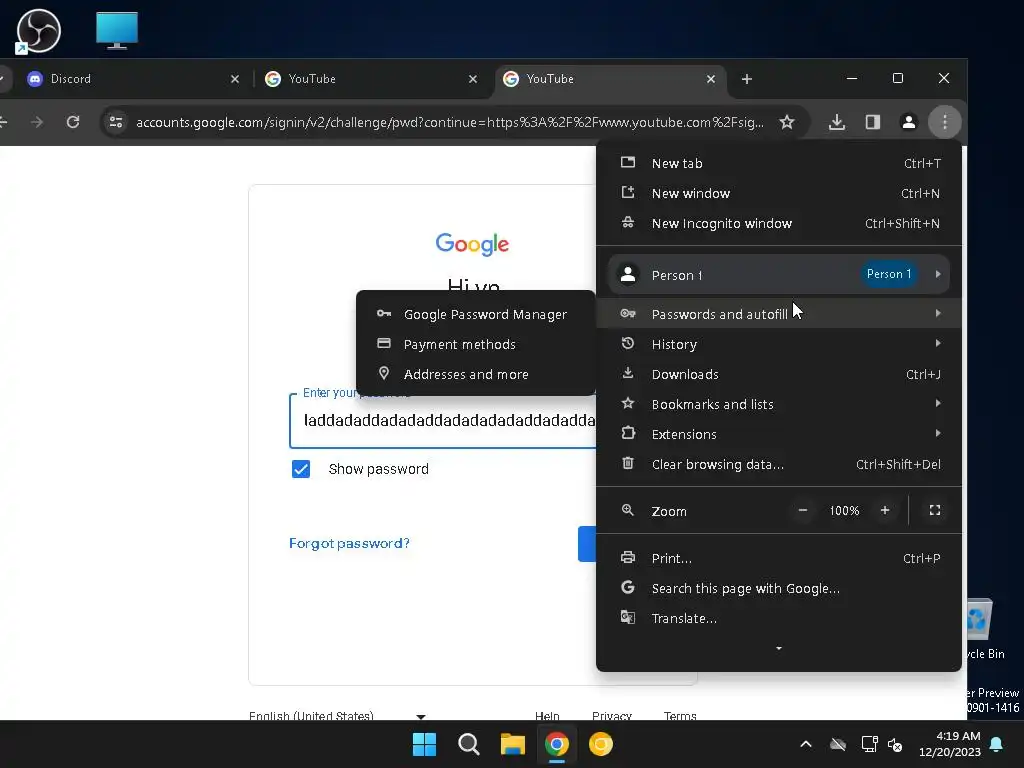Open Google Password Manager submenu entry

click(x=475, y=314)
